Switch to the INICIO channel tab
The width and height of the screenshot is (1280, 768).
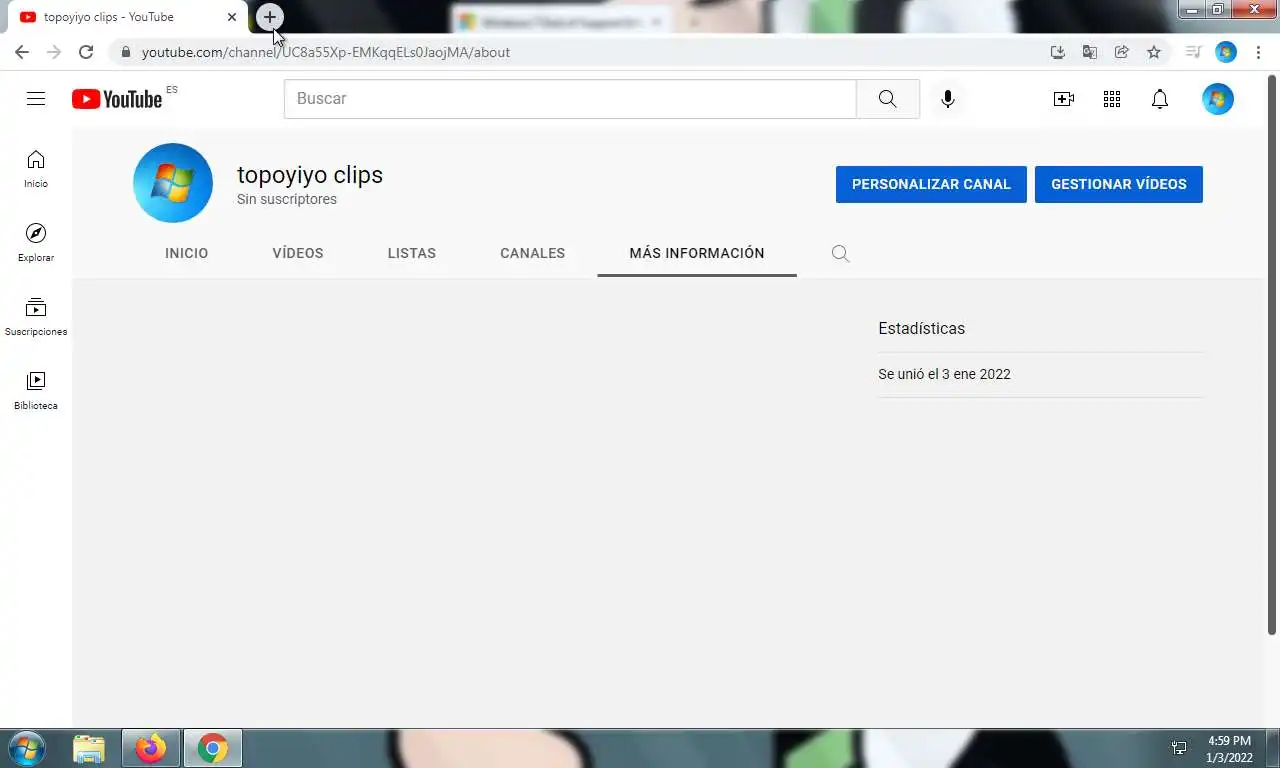pos(187,254)
